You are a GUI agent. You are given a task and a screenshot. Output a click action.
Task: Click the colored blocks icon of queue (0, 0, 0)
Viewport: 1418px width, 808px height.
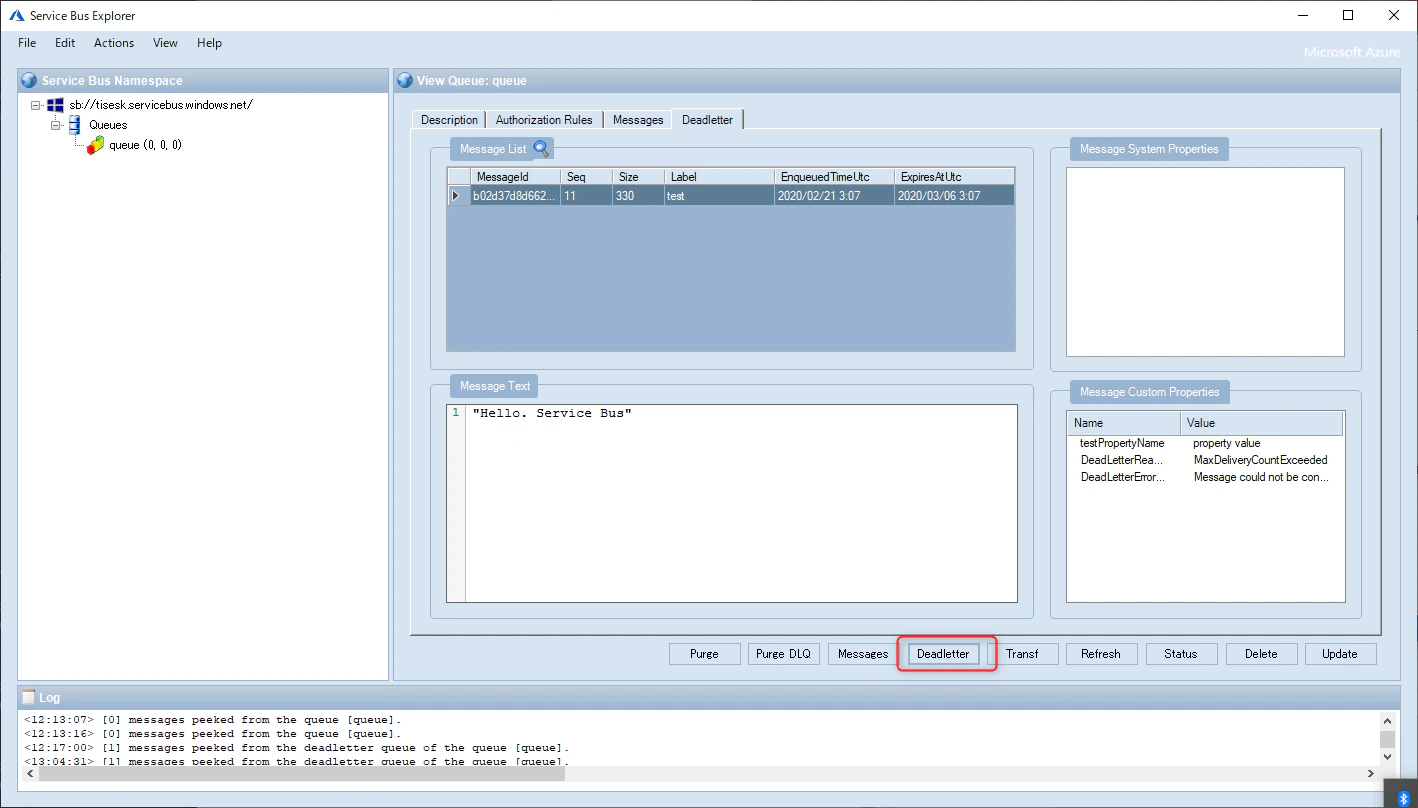pos(95,145)
